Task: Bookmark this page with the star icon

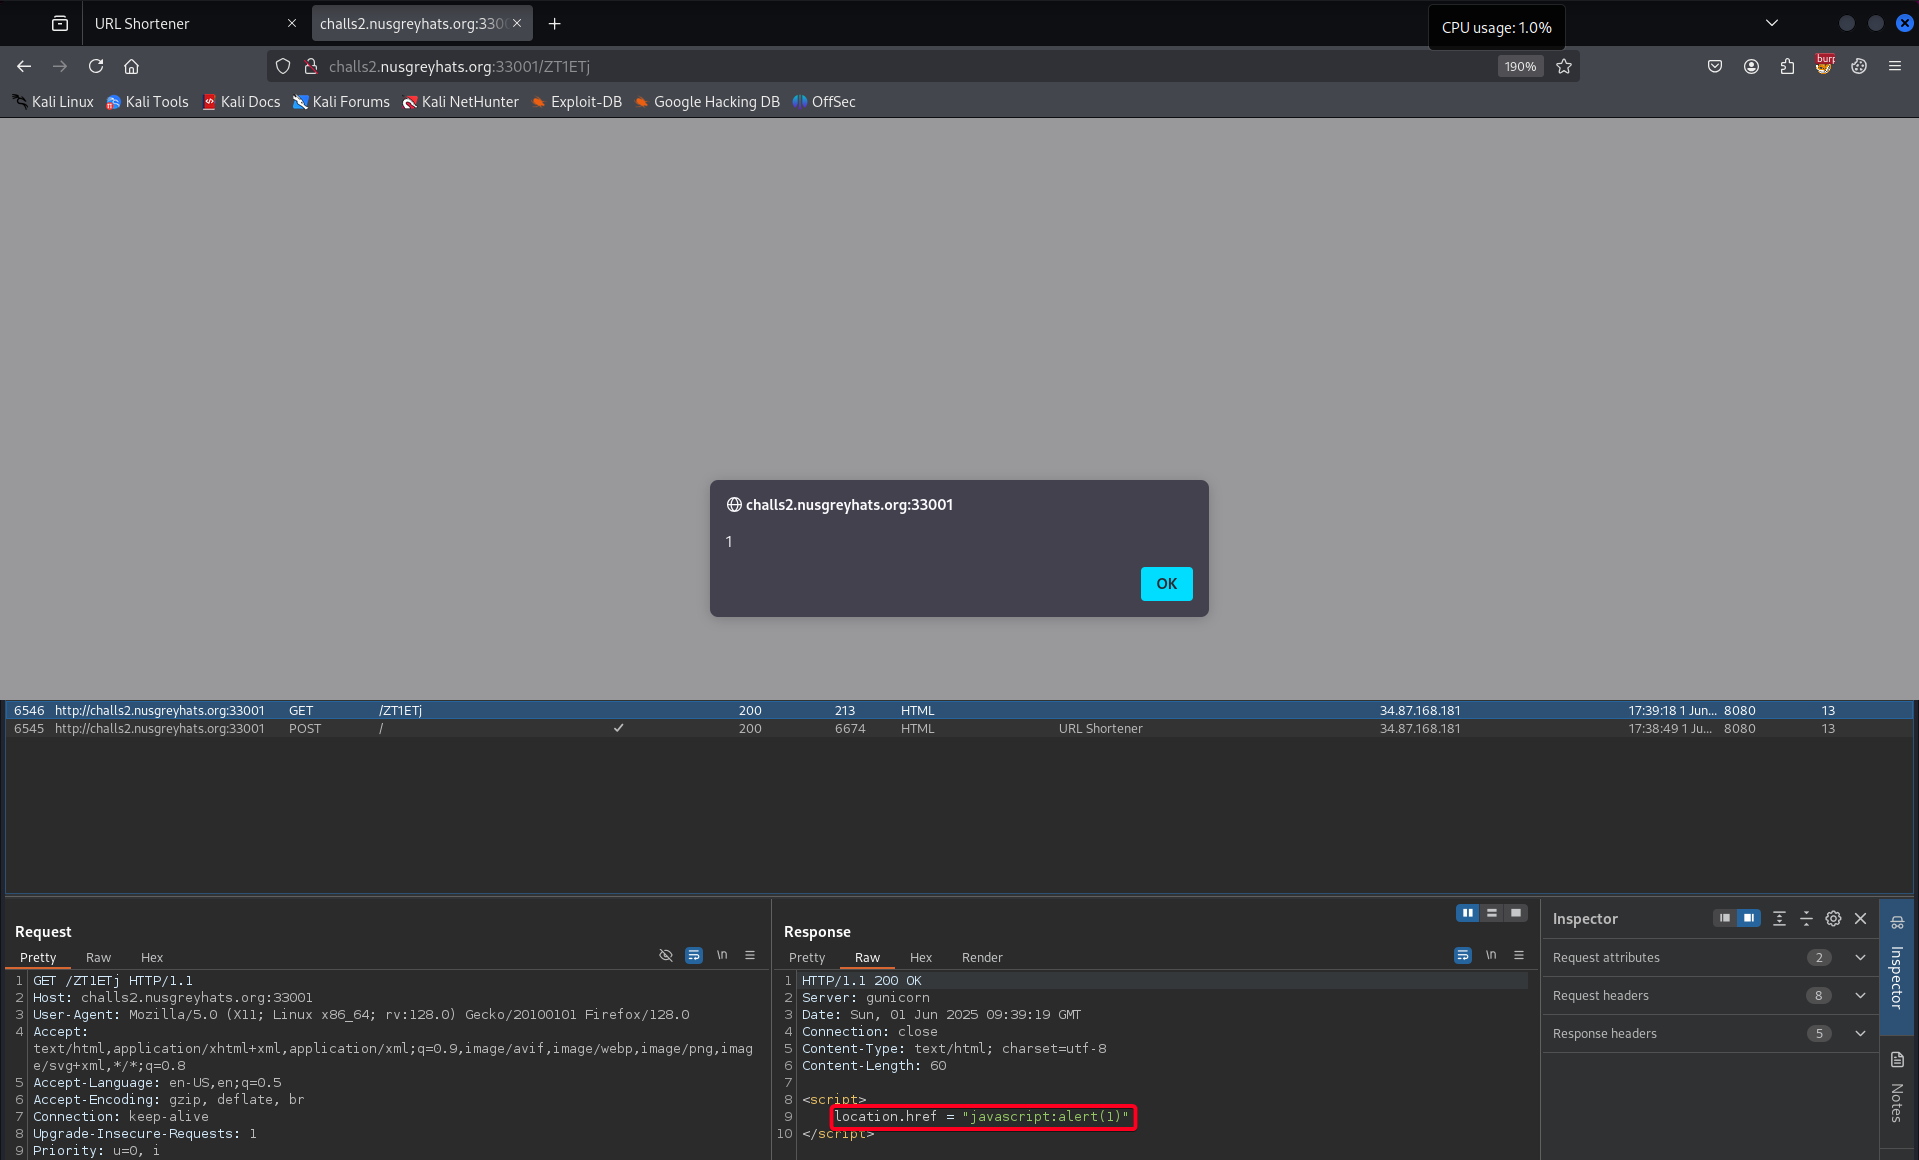Action: click(x=1564, y=66)
